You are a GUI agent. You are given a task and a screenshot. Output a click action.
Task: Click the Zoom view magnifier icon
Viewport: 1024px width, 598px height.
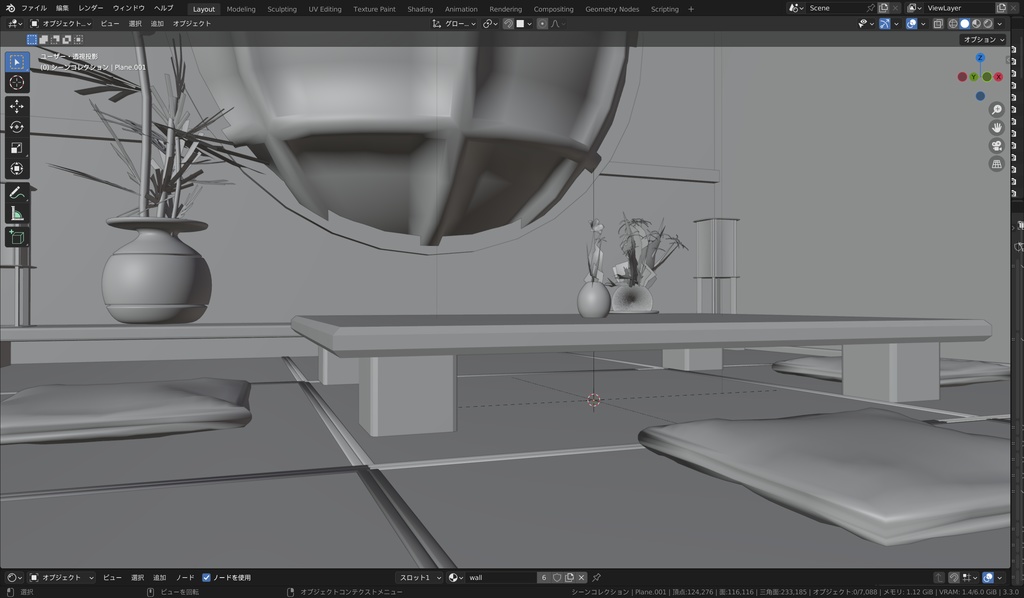pos(997,109)
